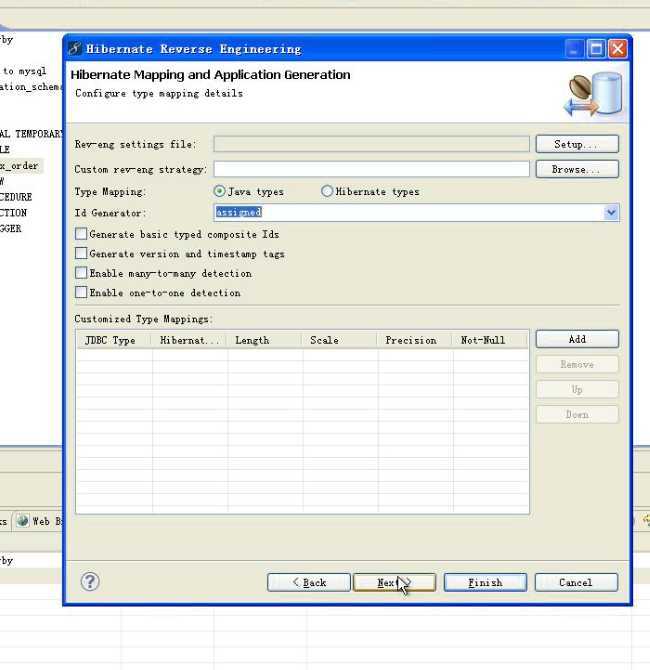Click the Not-Null column header
650x670 pixels.
coord(490,341)
